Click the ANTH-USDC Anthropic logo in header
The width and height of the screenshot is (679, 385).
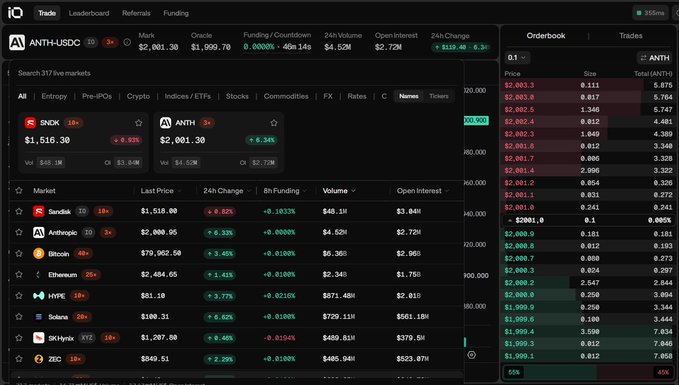click(x=17, y=42)
